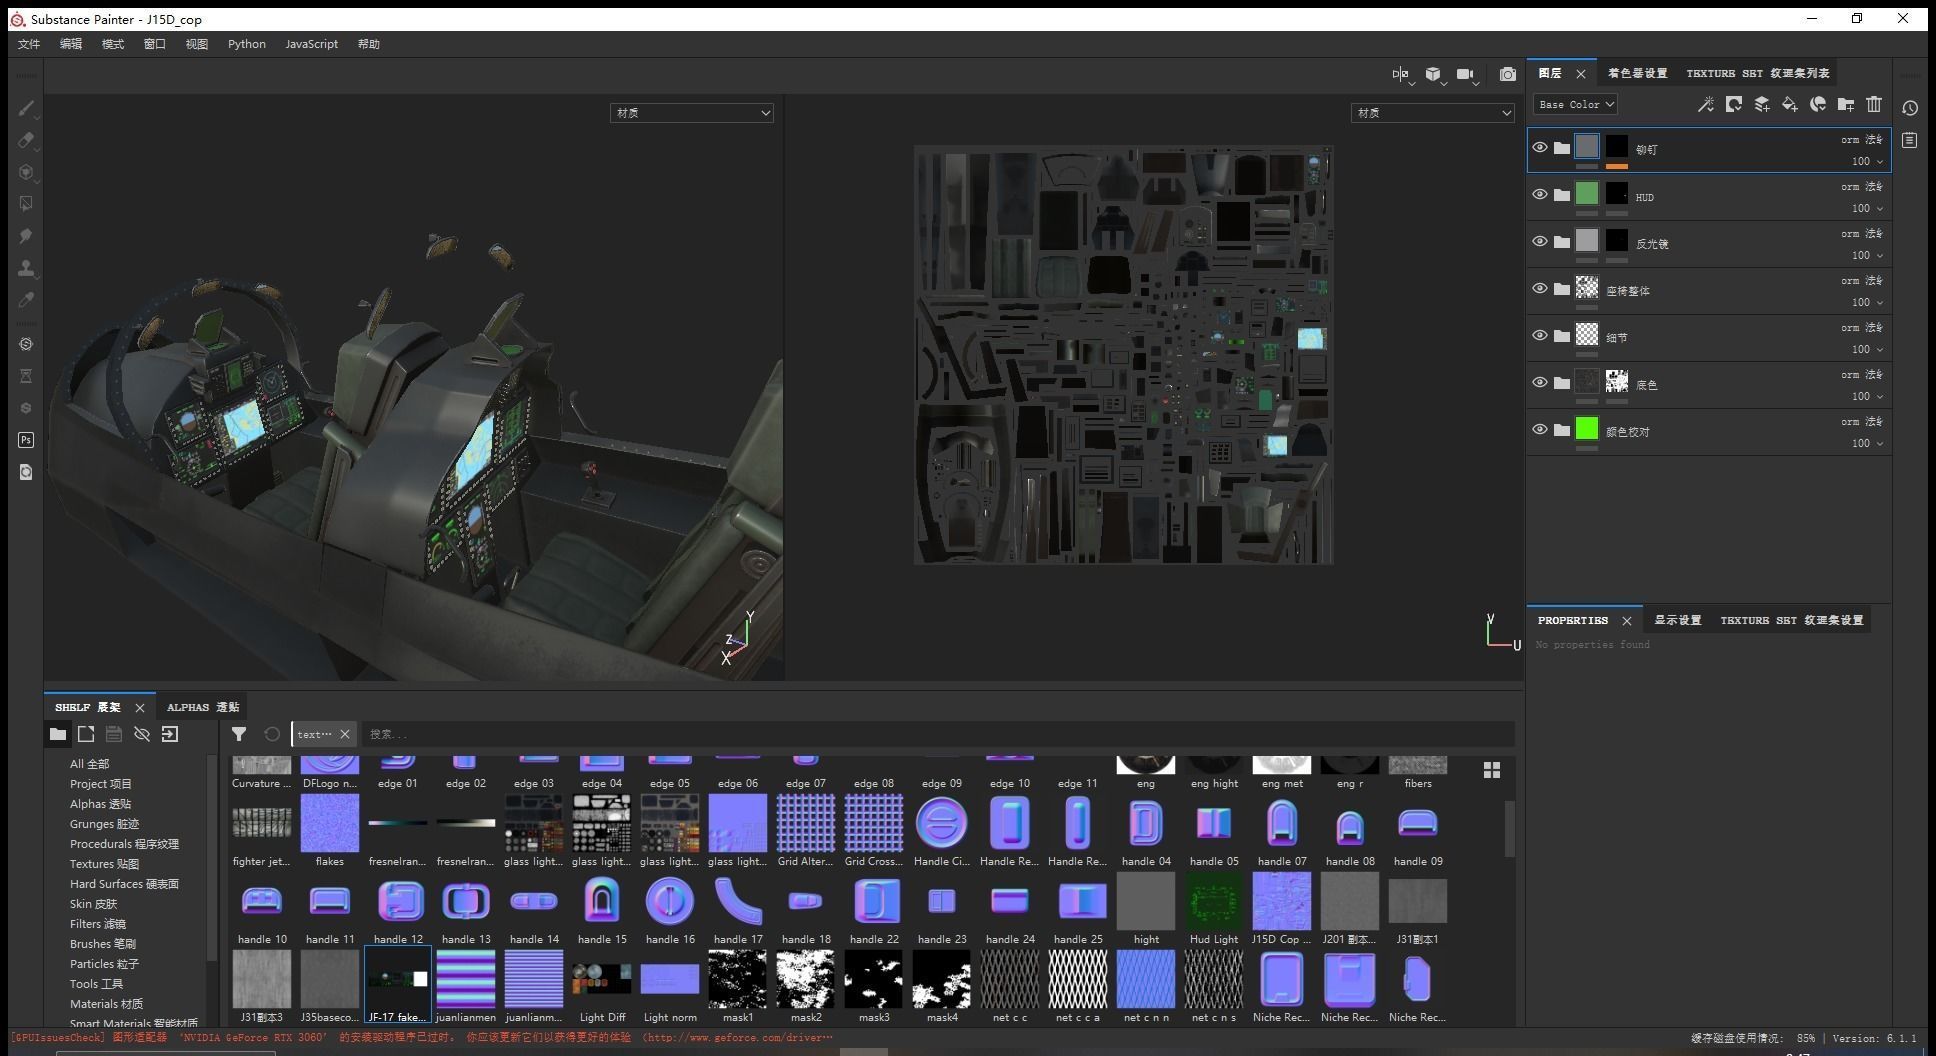Switch to the 着色器设置 tab
Image resolution: width=1936 pixels, height=1056 pixels.
pyautogui.click(x=1637, y=73)
